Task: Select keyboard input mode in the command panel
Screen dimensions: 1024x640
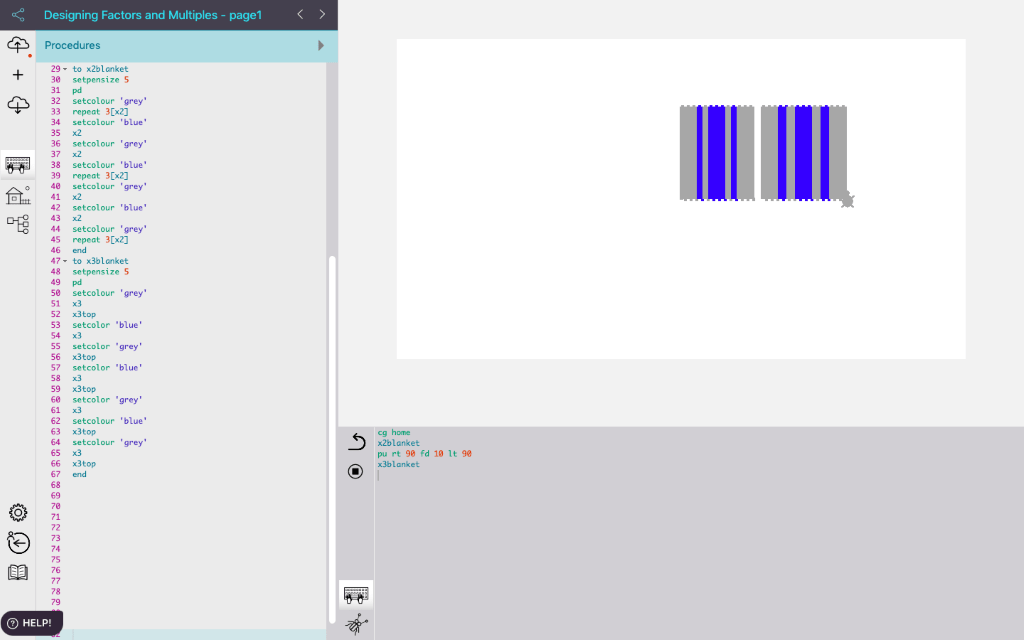Action: (356, 594)
